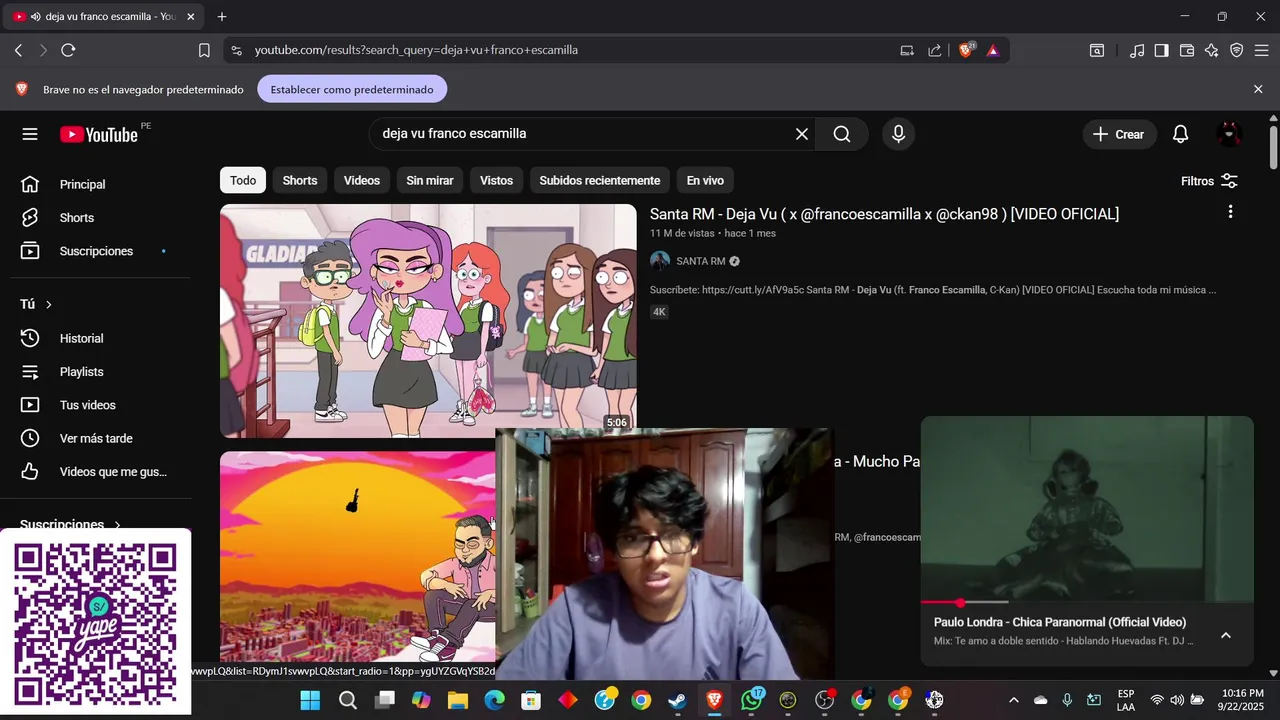Image resolution: width=1280 pixels, height=720 pixels.
Task: Select the Sin mirar filter chip
Action: click(430, 181)
